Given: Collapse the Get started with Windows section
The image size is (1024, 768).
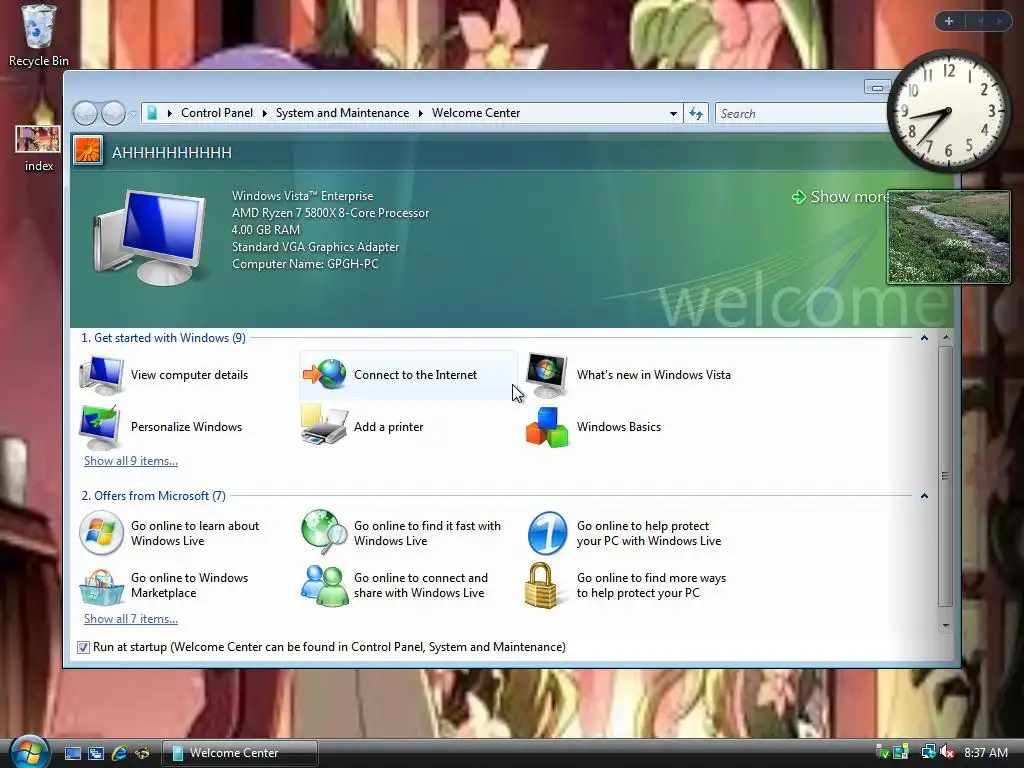Looking at the screenshot, I should point(924,338).
